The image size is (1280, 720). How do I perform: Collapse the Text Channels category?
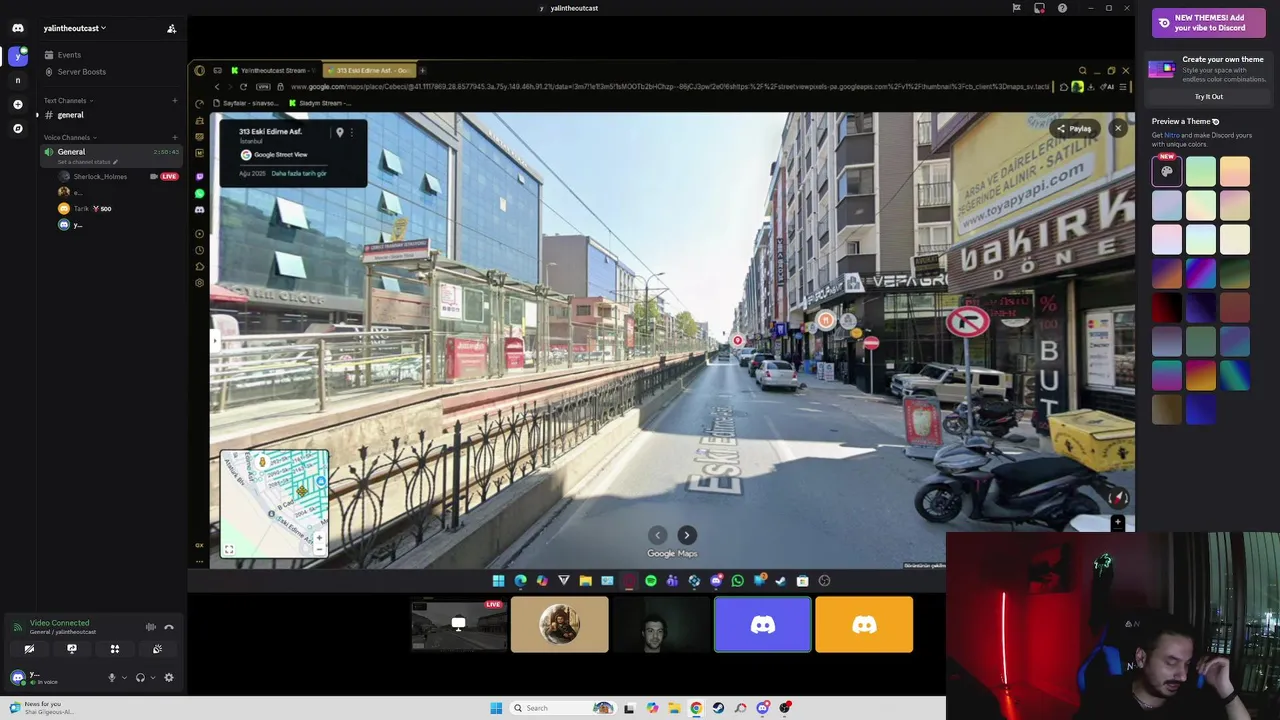coord(68,100)
